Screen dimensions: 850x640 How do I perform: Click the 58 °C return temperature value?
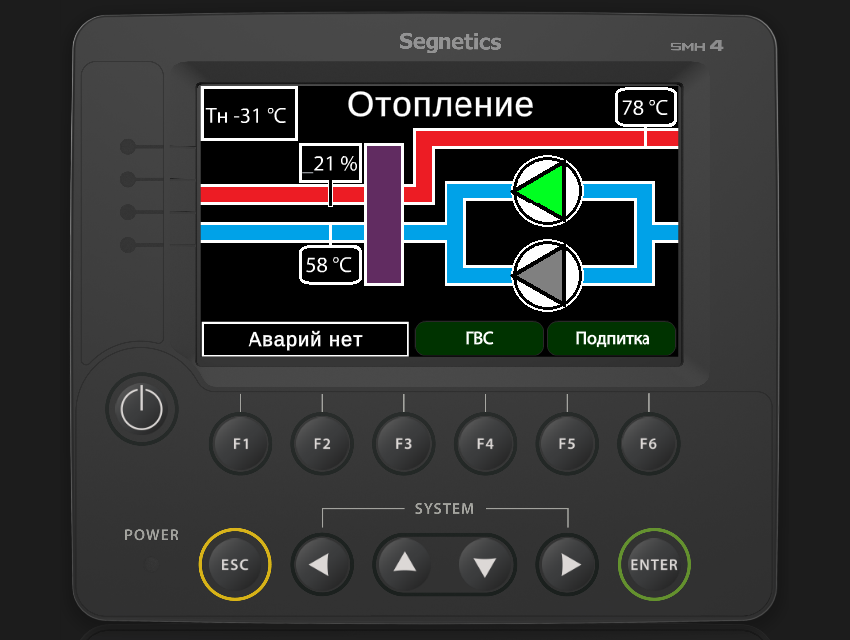pyautogui.click(x=330, y=265)
